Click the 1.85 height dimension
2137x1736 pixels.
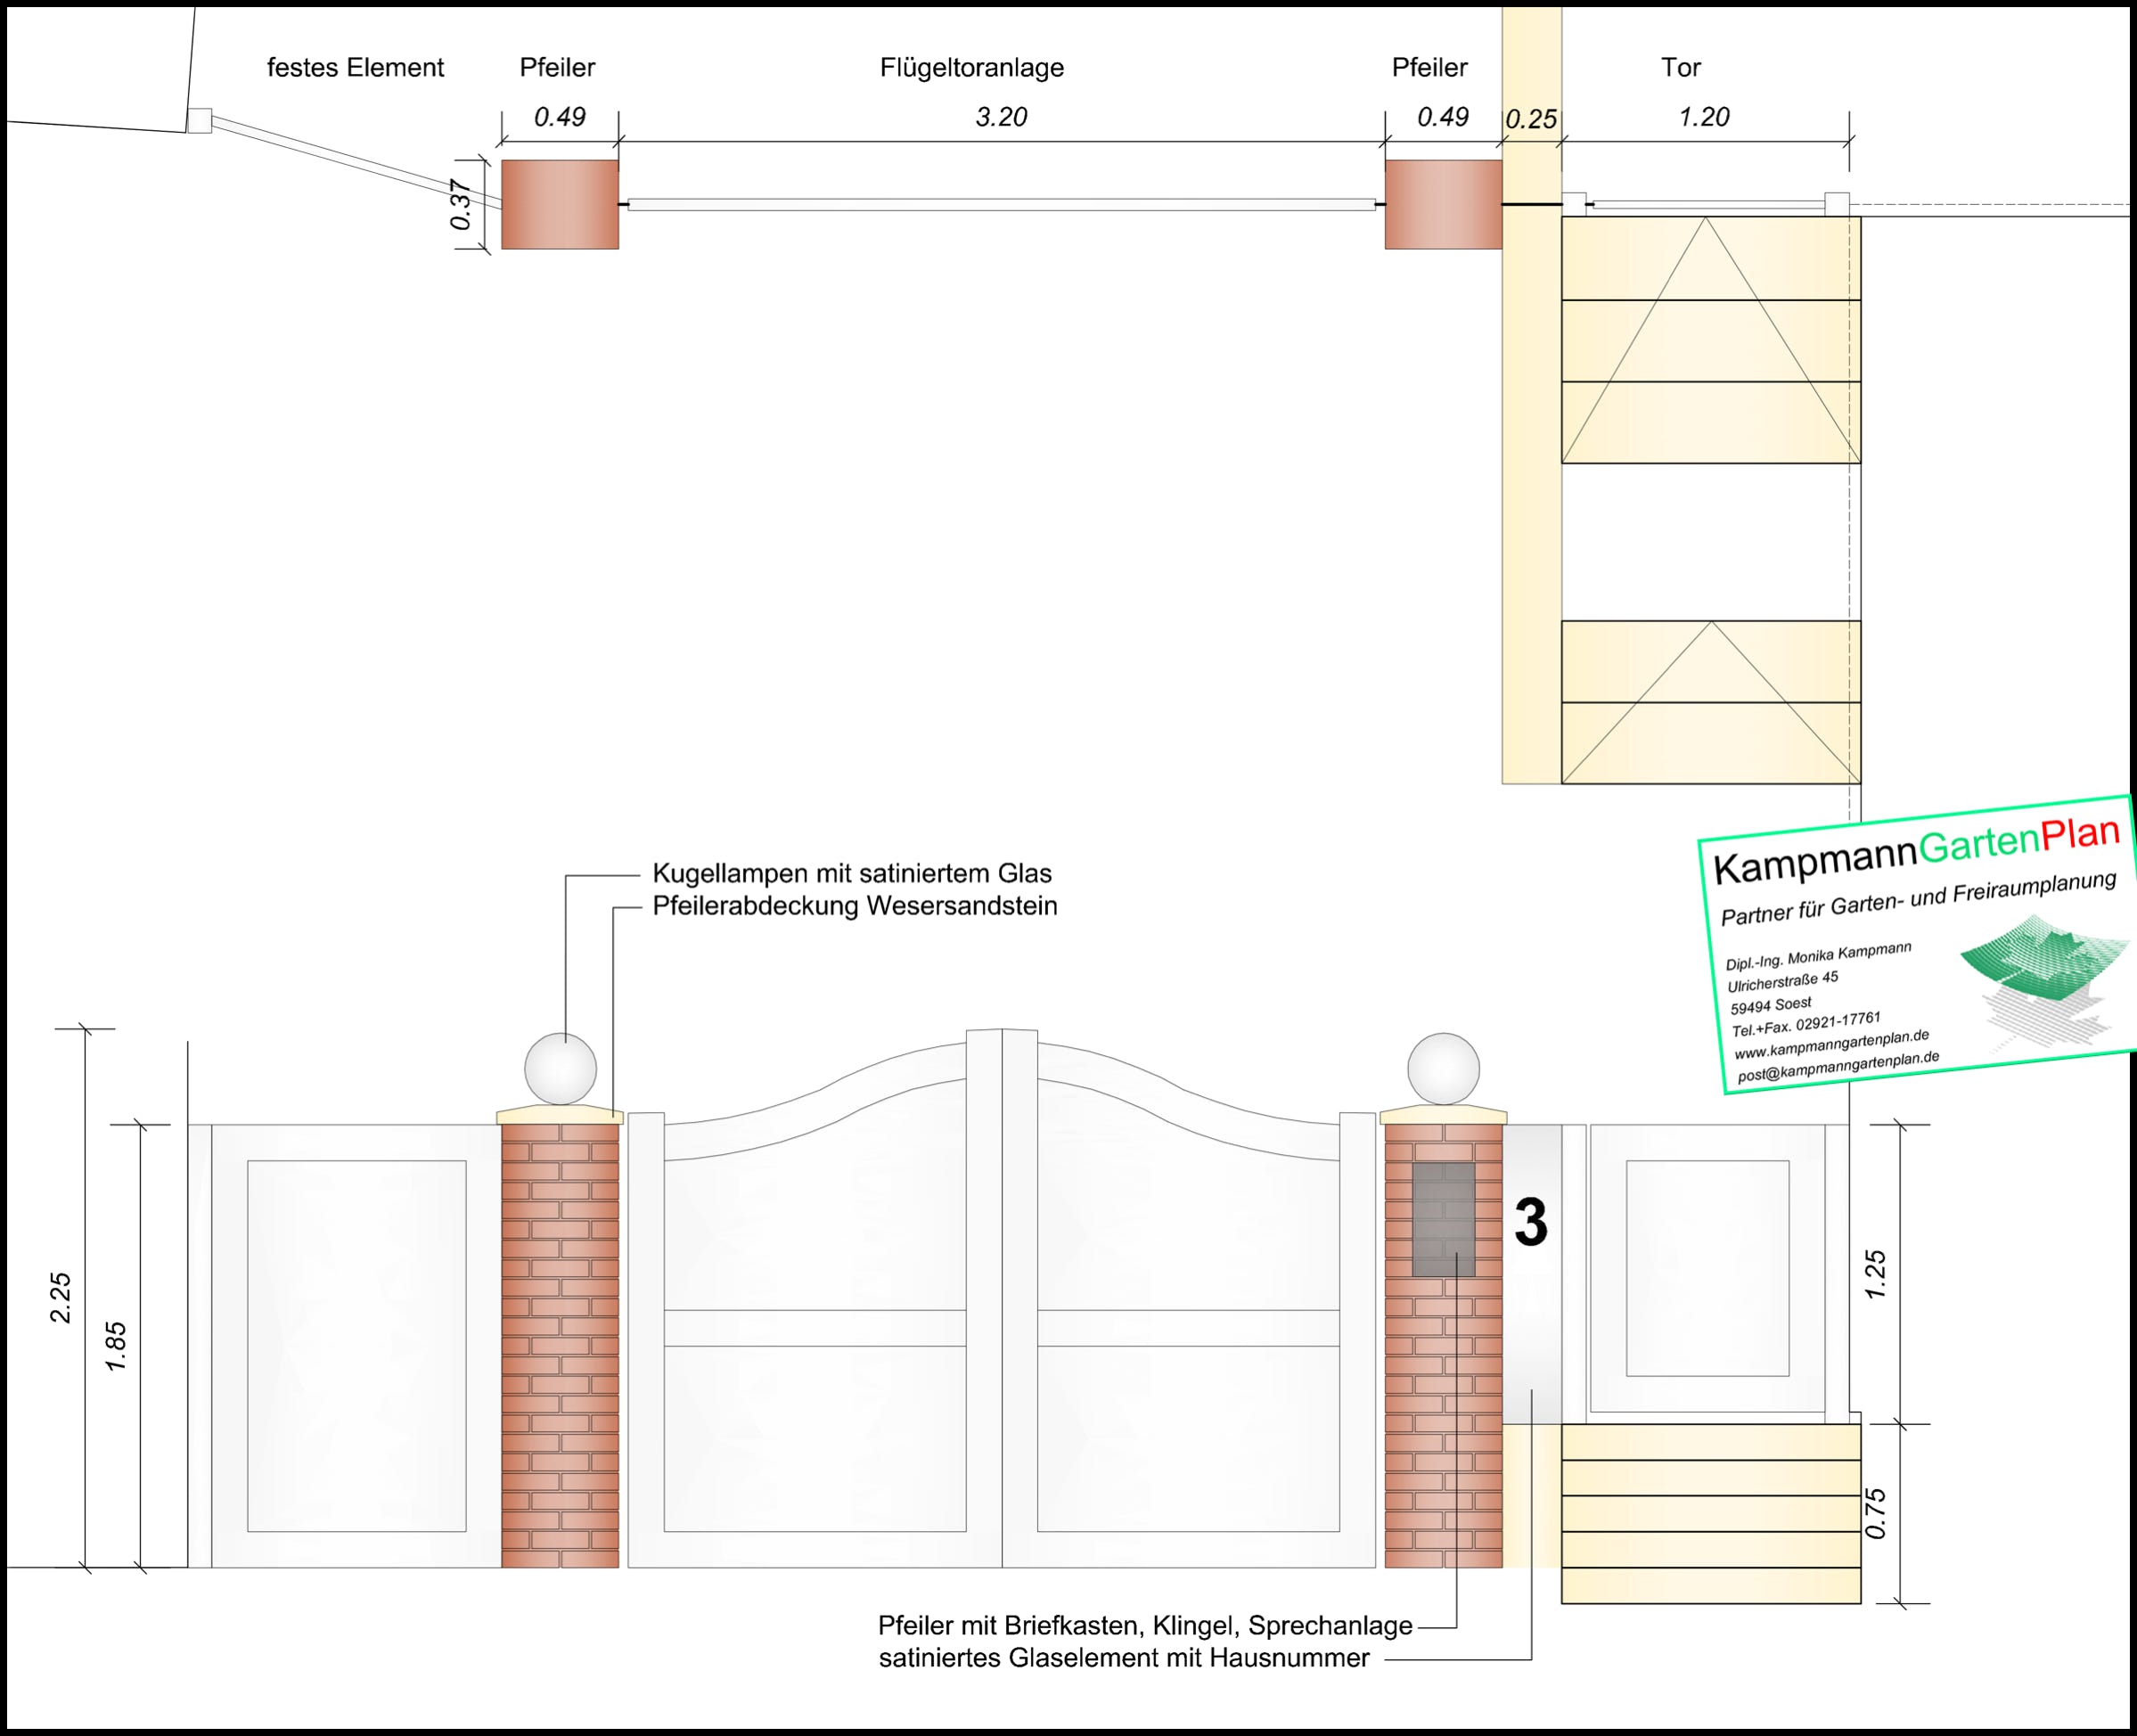pos(116,1346)
